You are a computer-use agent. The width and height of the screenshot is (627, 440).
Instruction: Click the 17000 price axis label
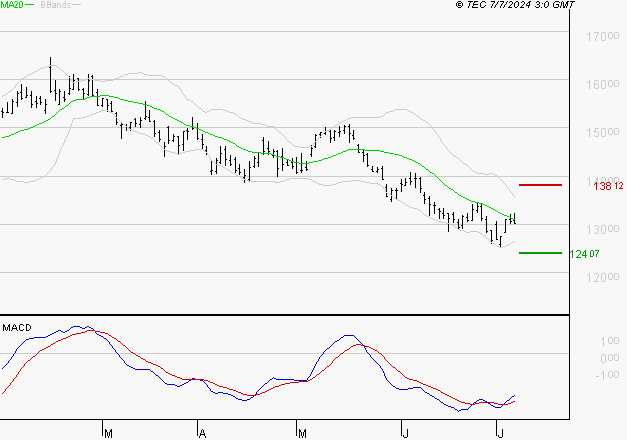(603, 36)
